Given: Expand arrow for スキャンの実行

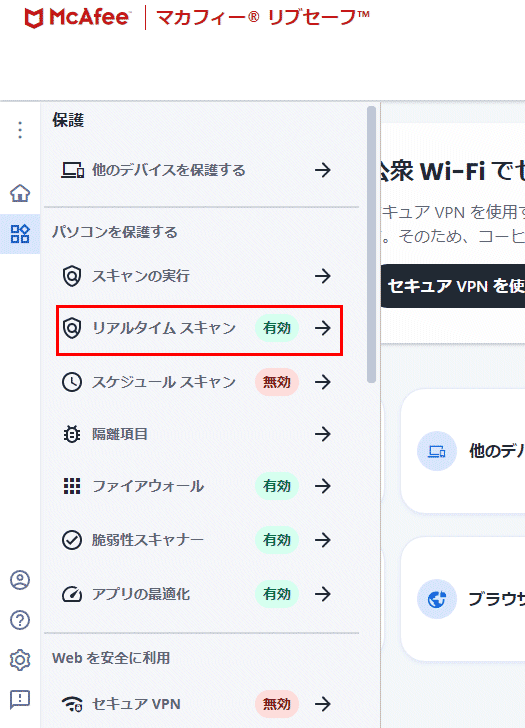Looking at the screenshot, I should [x=323, y=276].
